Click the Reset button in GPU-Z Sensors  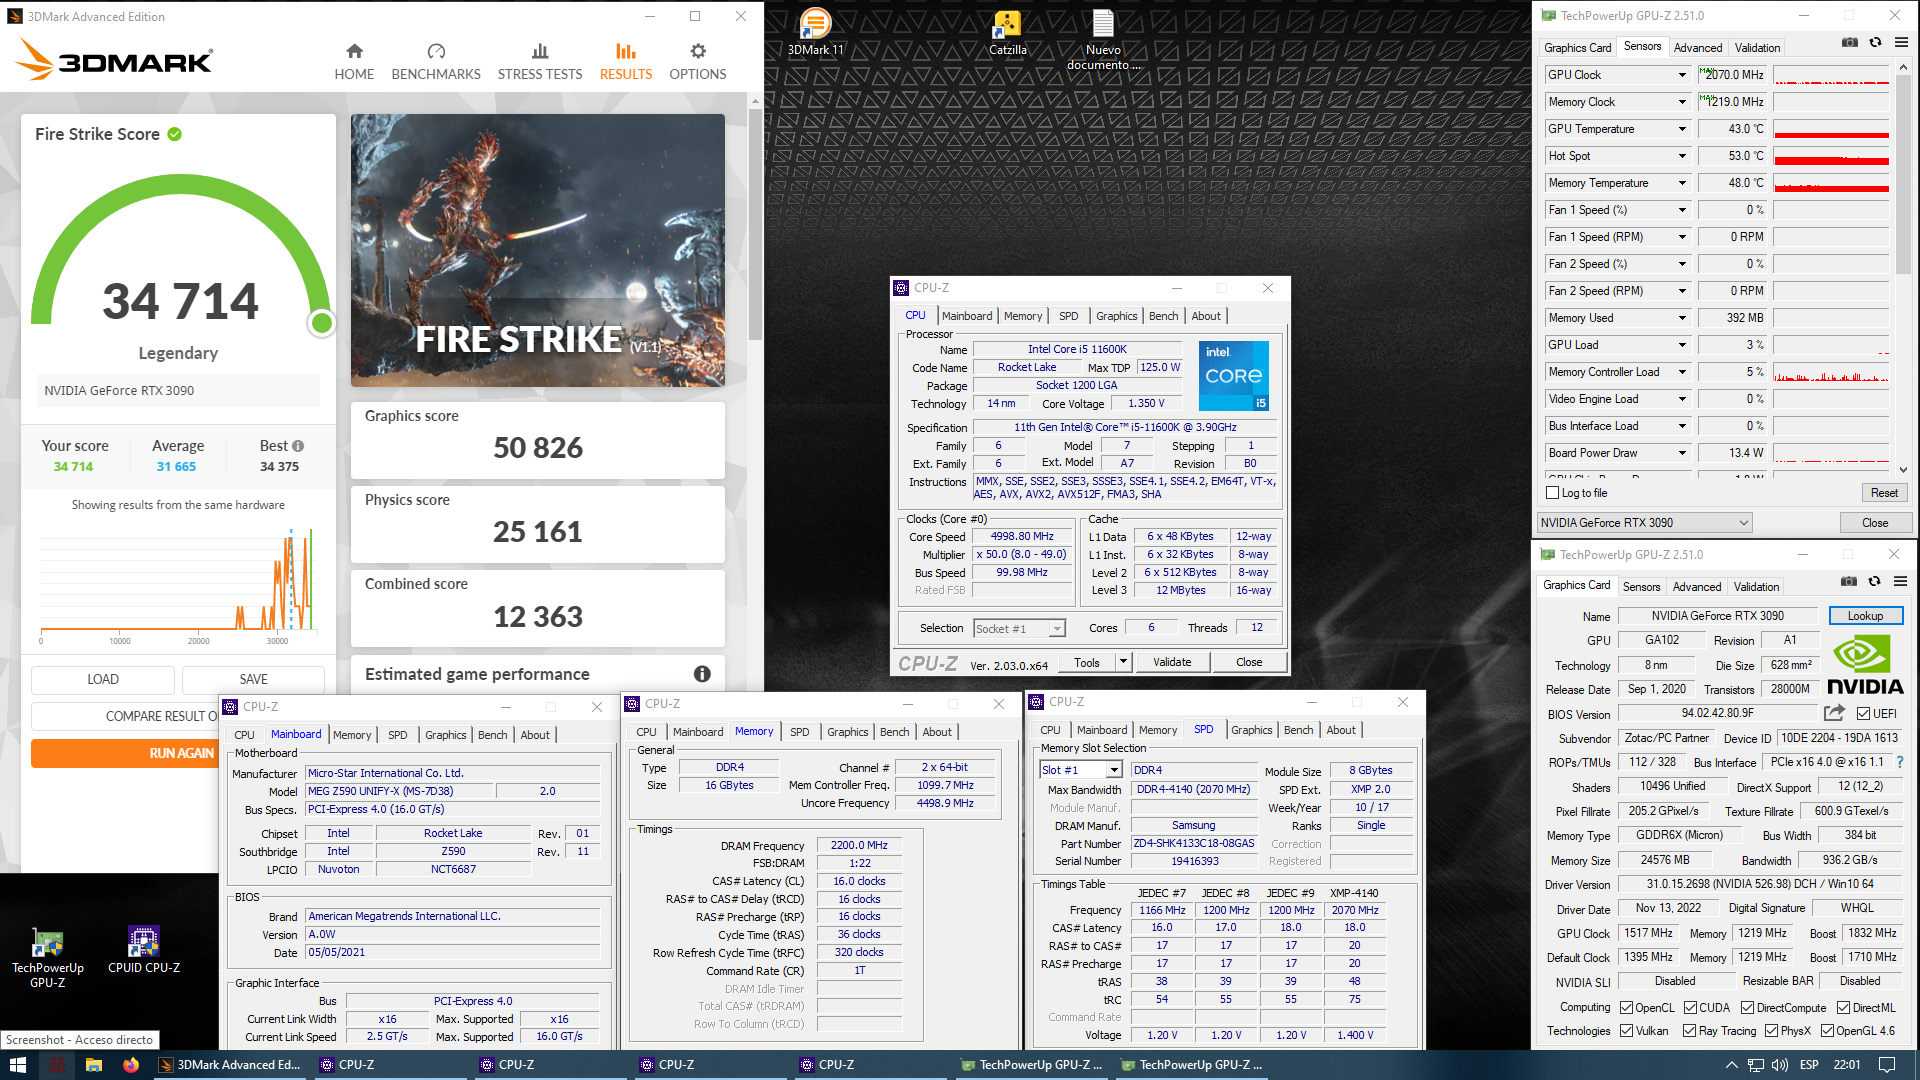coord(1884,493)
